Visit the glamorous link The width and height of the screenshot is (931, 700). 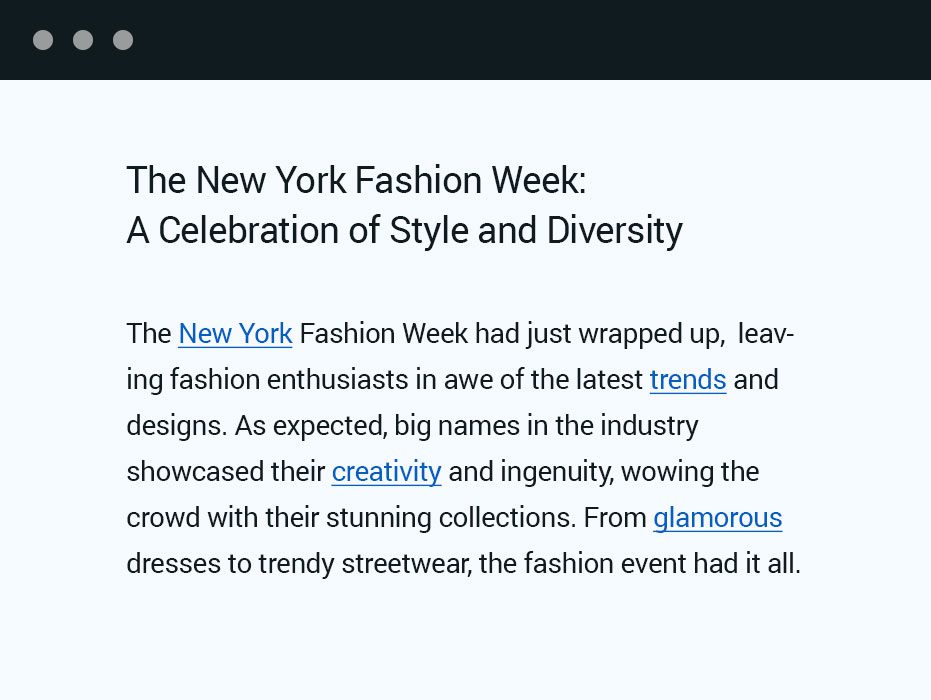tap(717, 518)
